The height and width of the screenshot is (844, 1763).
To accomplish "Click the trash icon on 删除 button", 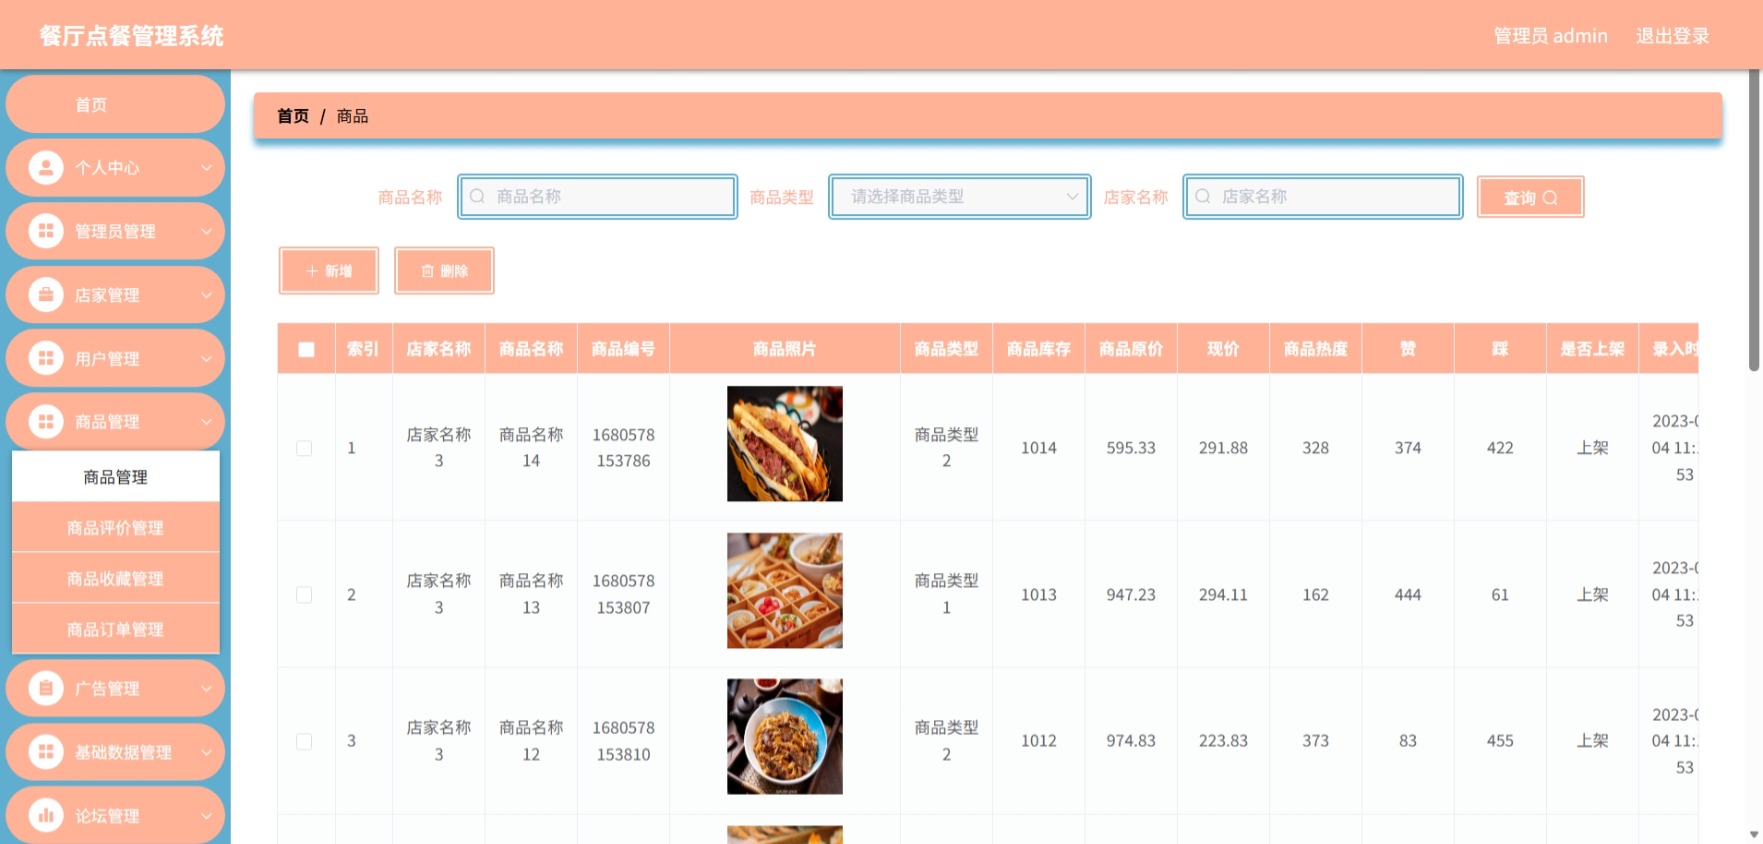I will pos(427,271).
